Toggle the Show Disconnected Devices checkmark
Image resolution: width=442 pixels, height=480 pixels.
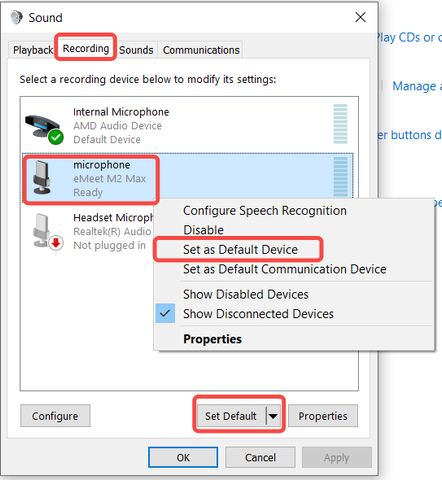point(165,313)
